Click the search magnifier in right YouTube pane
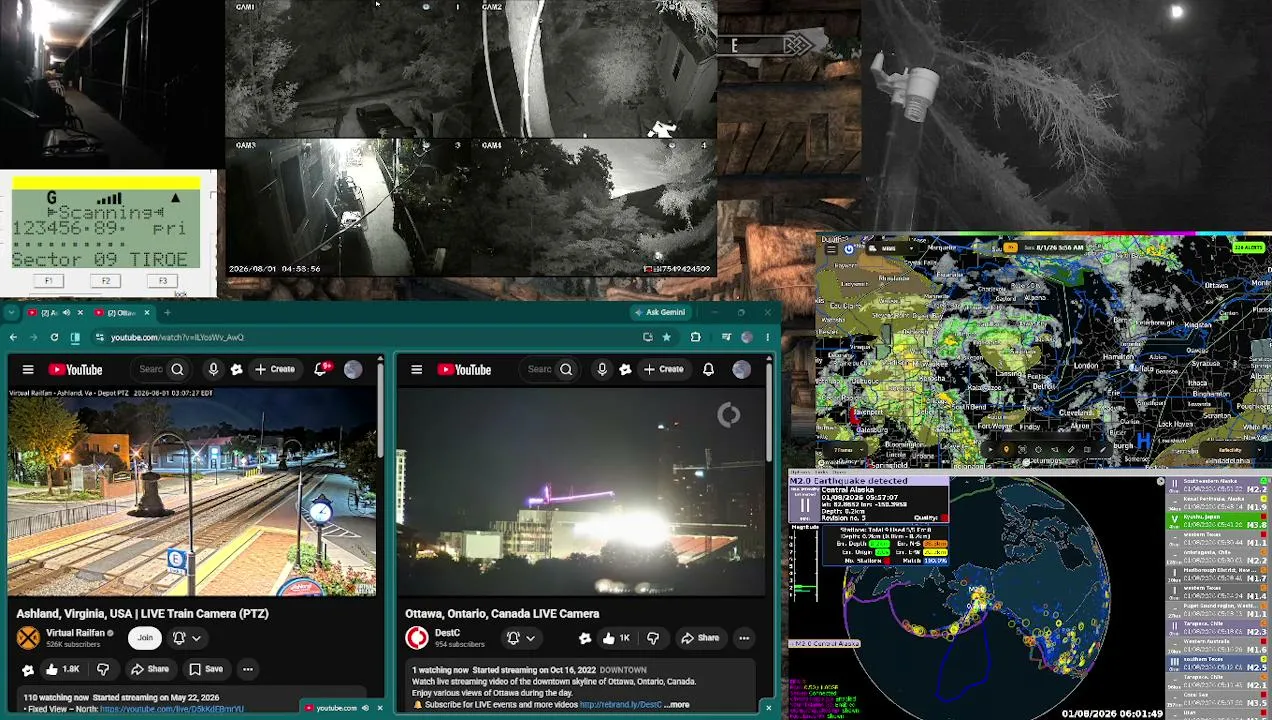 tap(566, 370)
